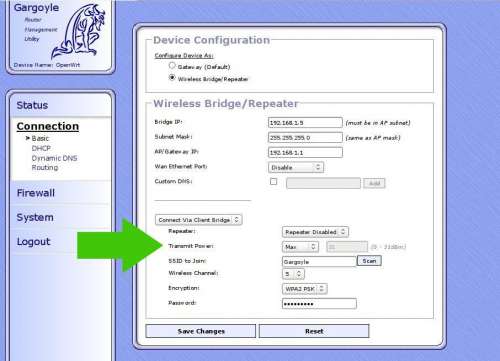Click the AP/Gateway IP input field
Screen dimensions: 500x361
click(x=305, y=152)
